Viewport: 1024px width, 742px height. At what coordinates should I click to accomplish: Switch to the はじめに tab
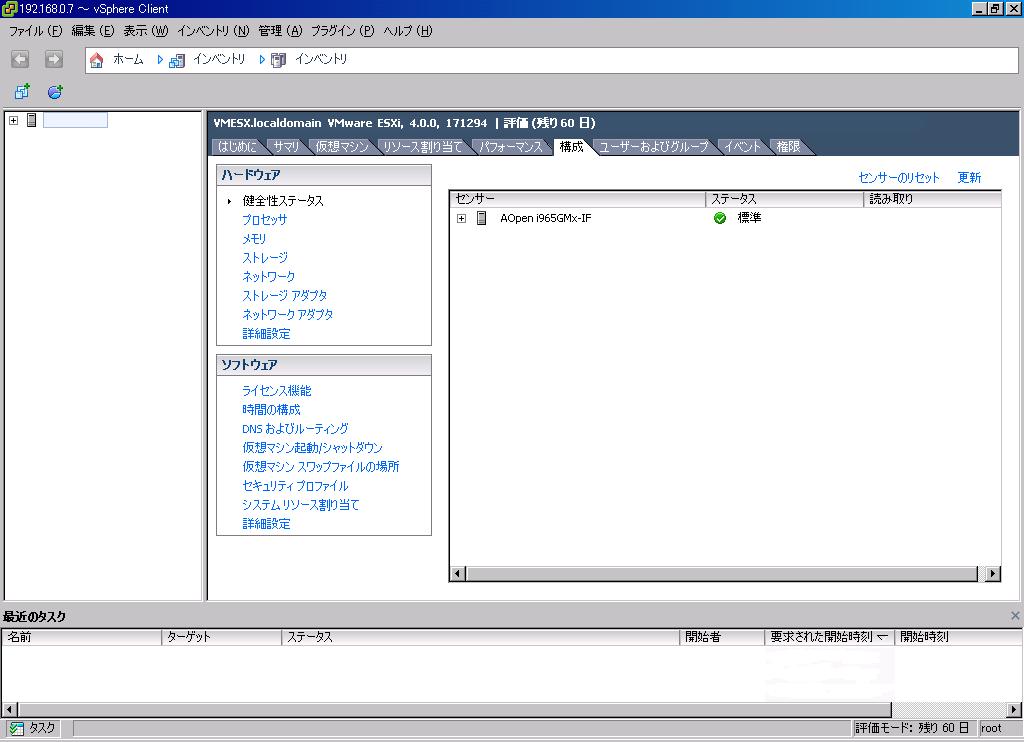point(237,147)
